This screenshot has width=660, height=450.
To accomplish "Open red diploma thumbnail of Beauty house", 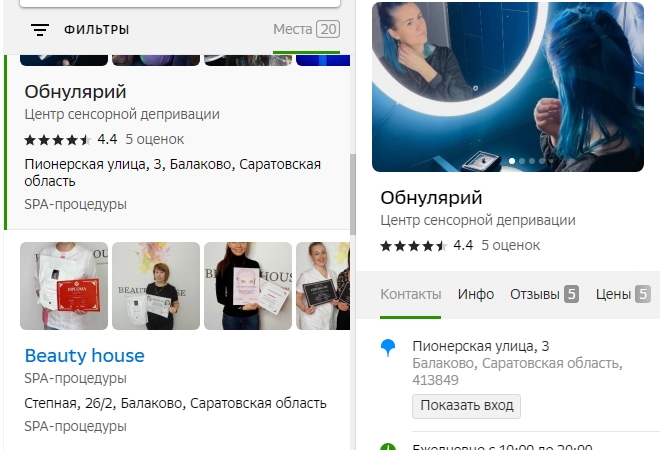I will pos(64,286).
